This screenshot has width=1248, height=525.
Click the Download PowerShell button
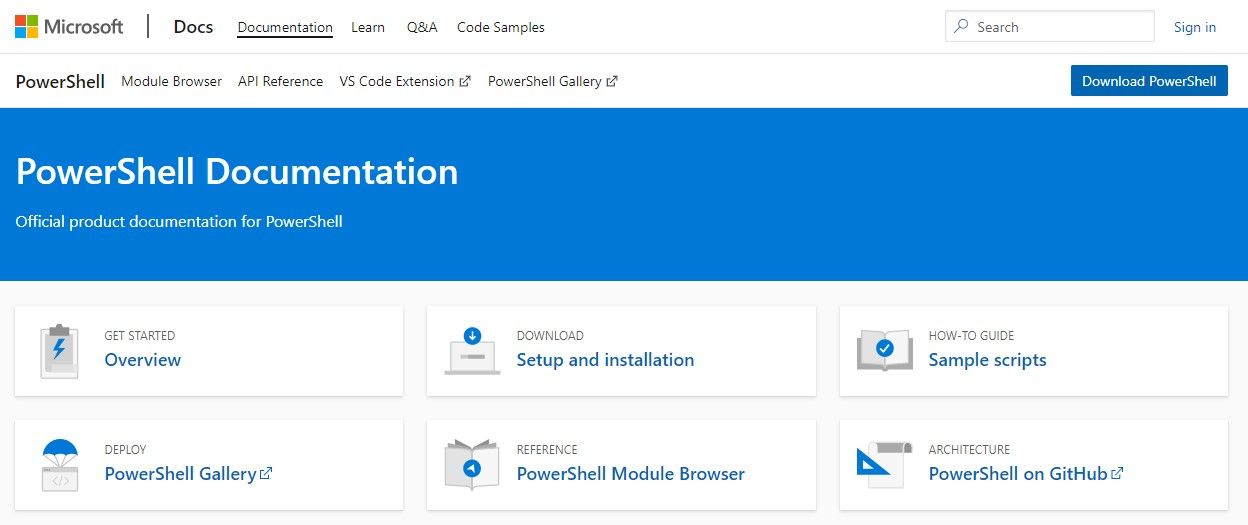[1149, 81]
